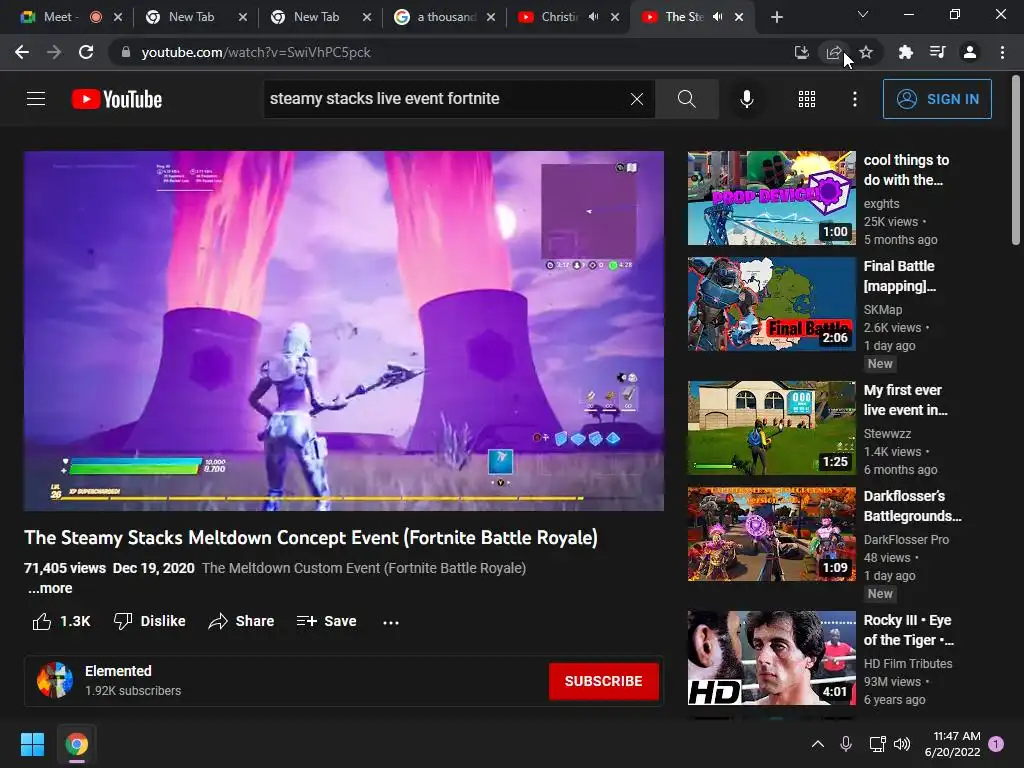Open the volume speaker tray icon
This screenshot has height=768, width=1024.
(902, 744)
